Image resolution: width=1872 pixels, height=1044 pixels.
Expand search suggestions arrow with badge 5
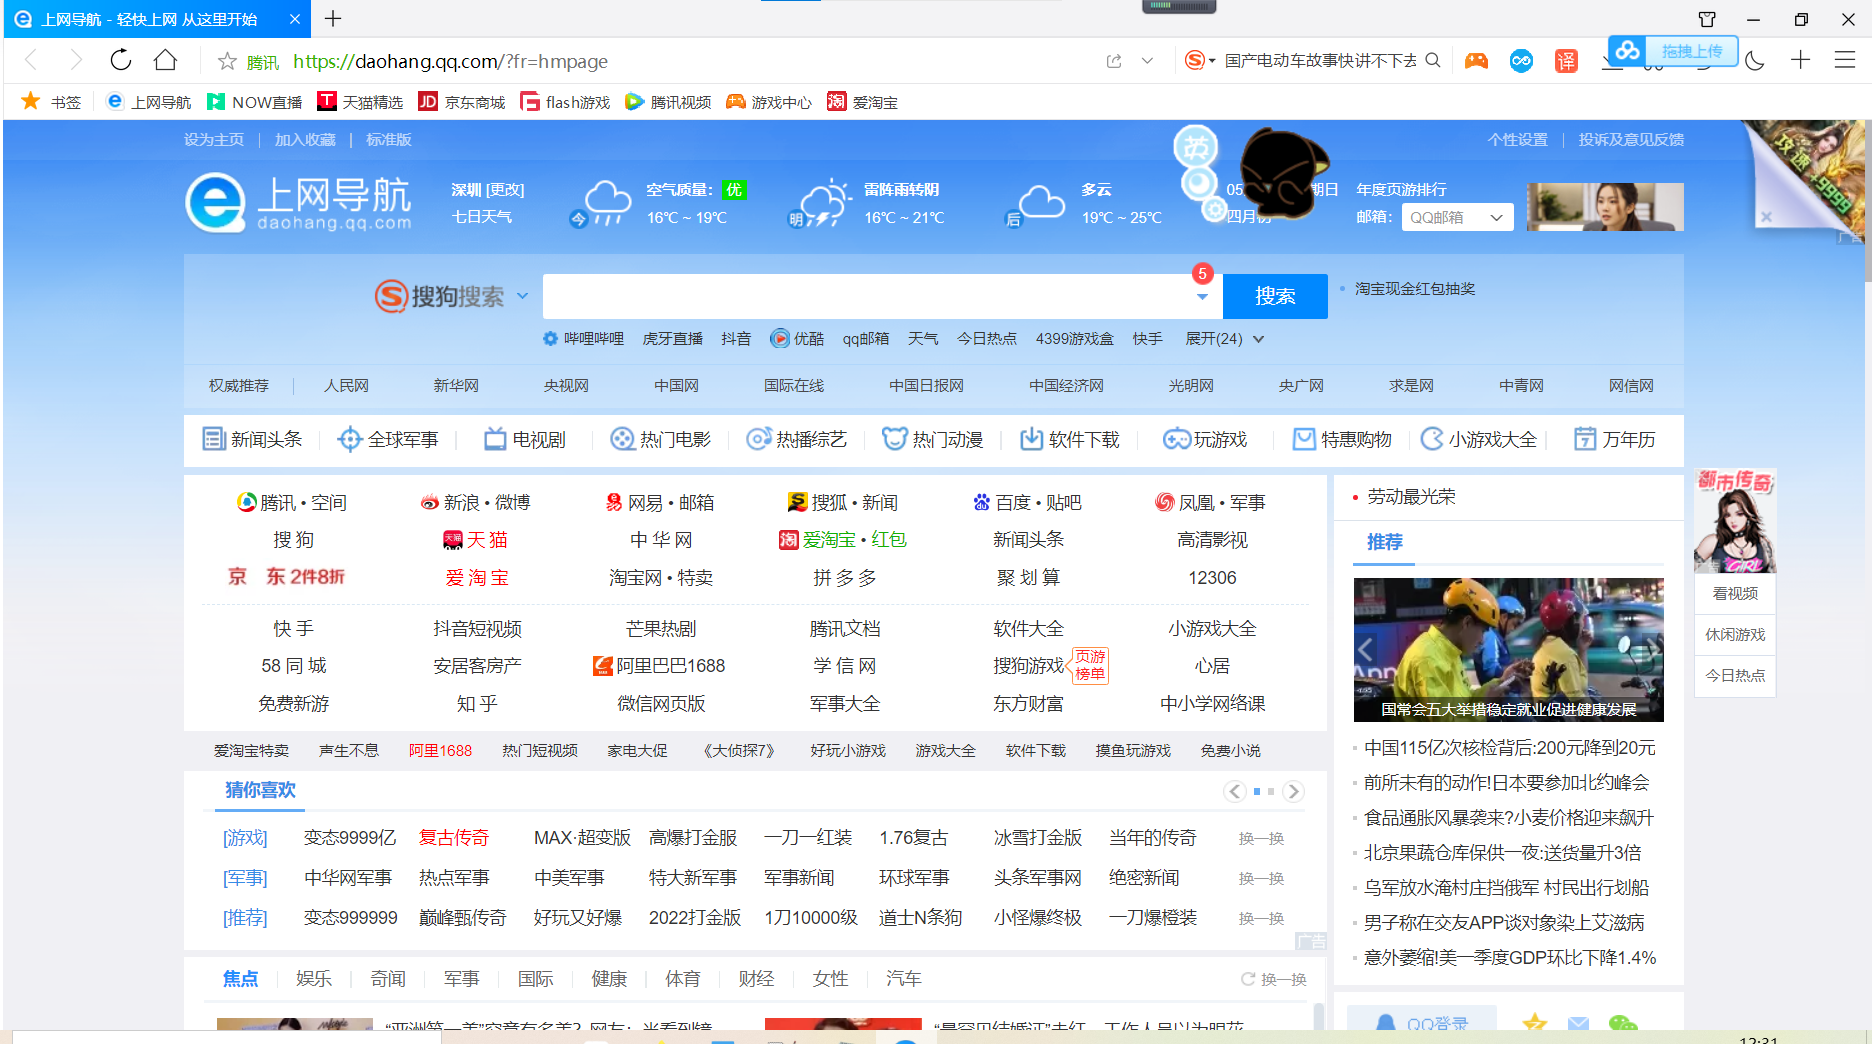pyautogui.click(x=1202, y=296)
